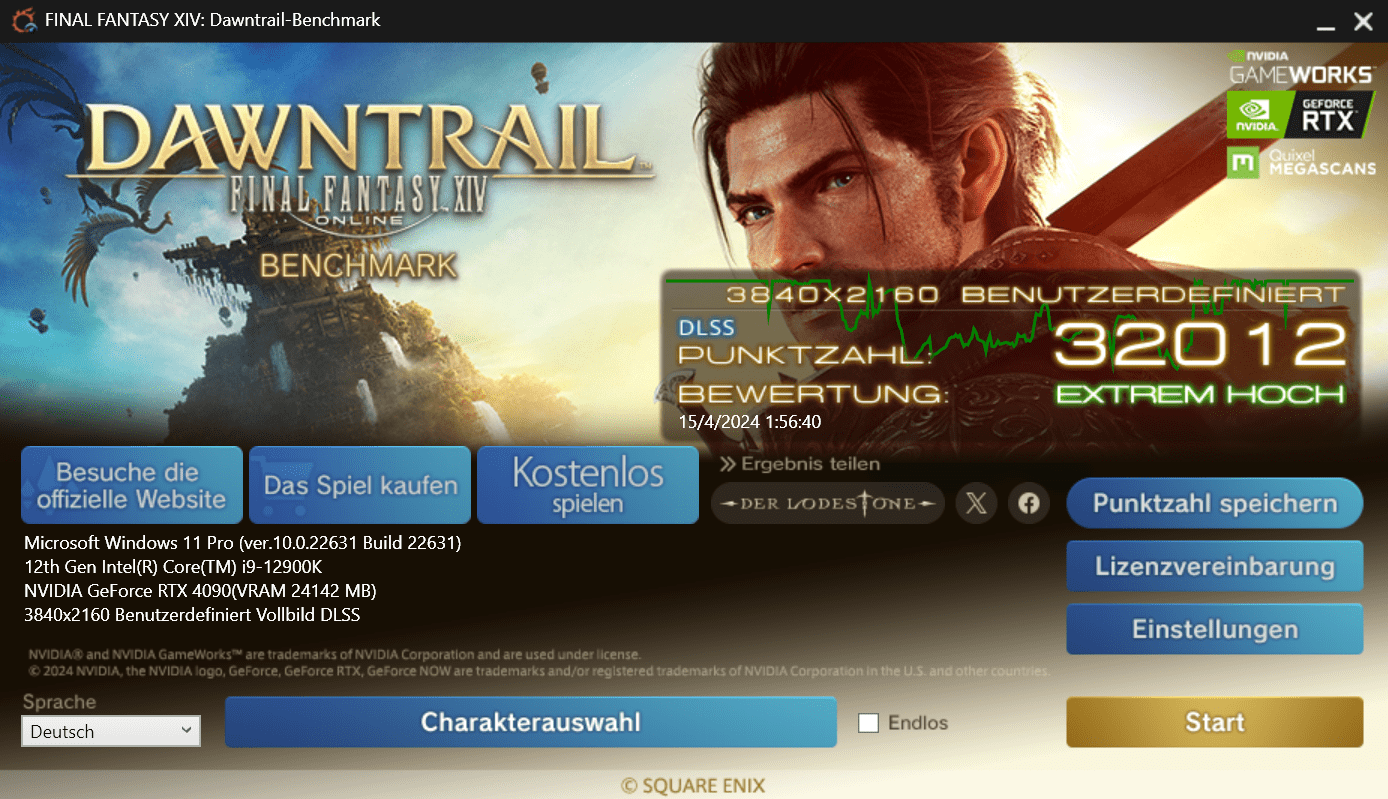The height and width of the screenshot is (799, 1388).
Task: Click the Dawntrail Final Fantasy XIV logo
Action: 370,188
